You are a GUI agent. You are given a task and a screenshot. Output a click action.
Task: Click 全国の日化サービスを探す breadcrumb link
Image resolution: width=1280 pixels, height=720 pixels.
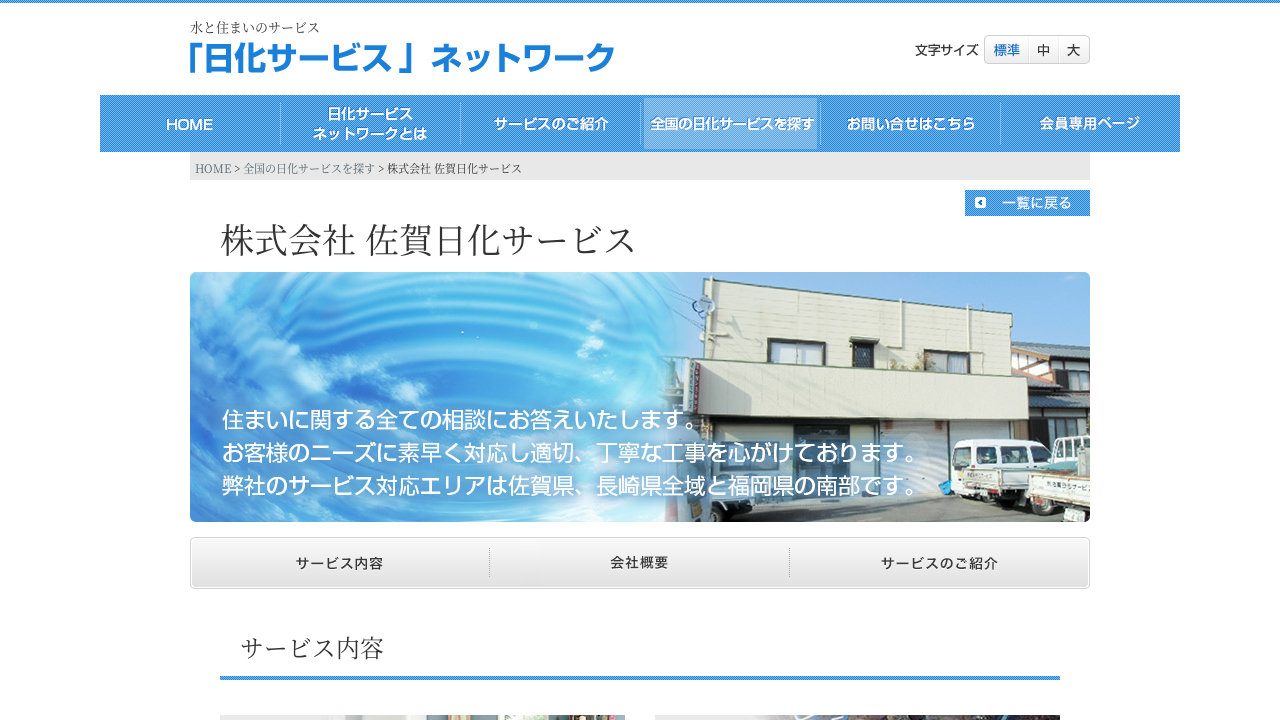tap(309, 169)
